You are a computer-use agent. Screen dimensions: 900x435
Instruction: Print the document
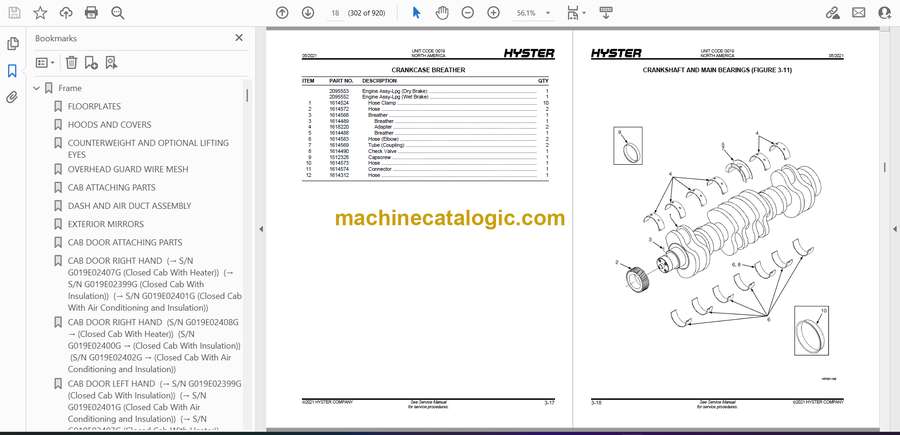click(91, 13)
